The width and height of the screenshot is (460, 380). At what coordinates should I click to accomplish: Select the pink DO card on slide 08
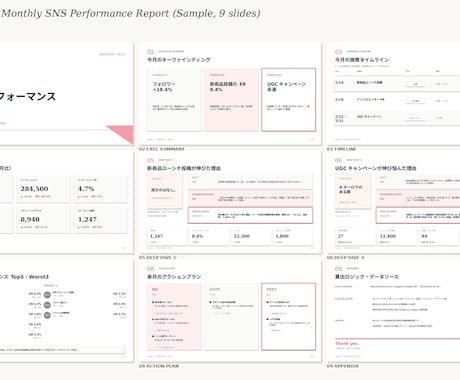(174, 317)
